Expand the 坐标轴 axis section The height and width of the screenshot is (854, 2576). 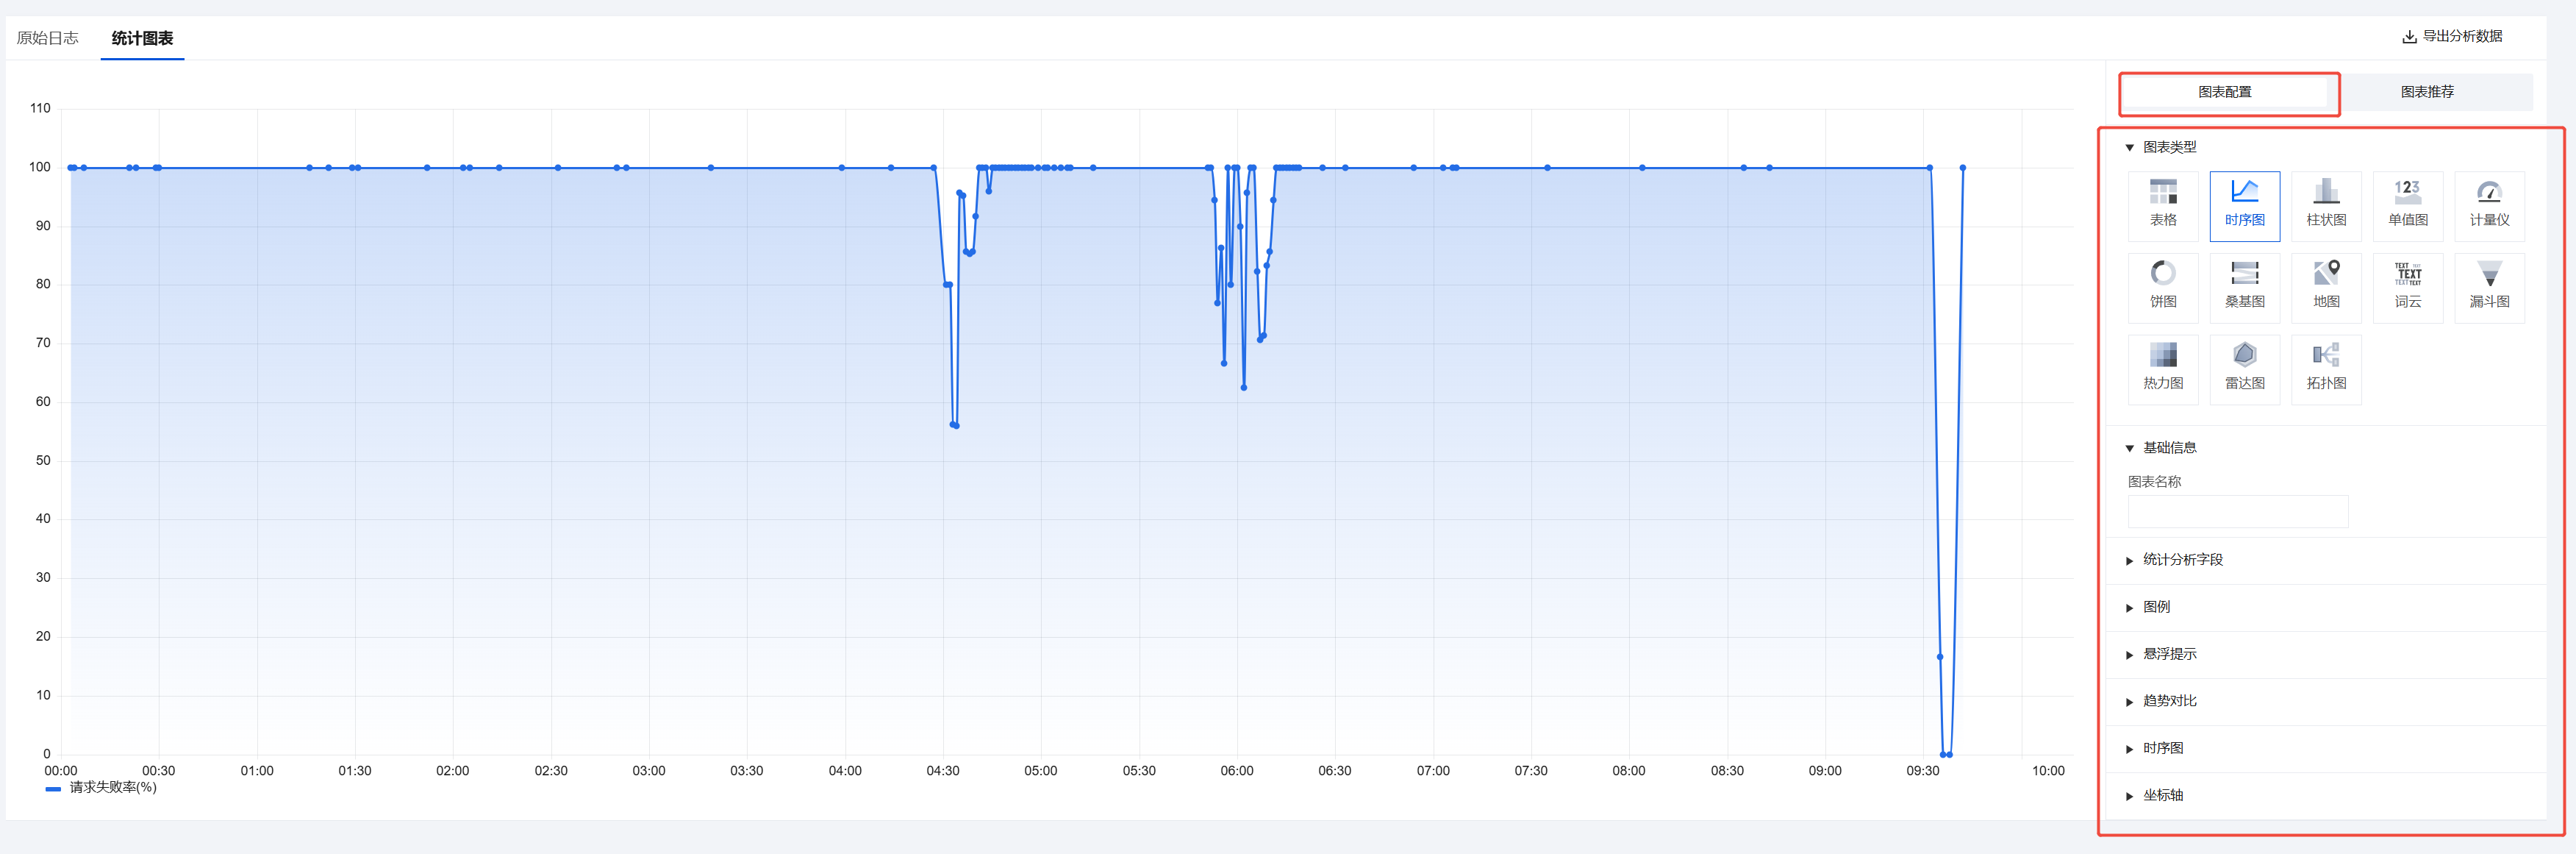[x=2162, y=796]
